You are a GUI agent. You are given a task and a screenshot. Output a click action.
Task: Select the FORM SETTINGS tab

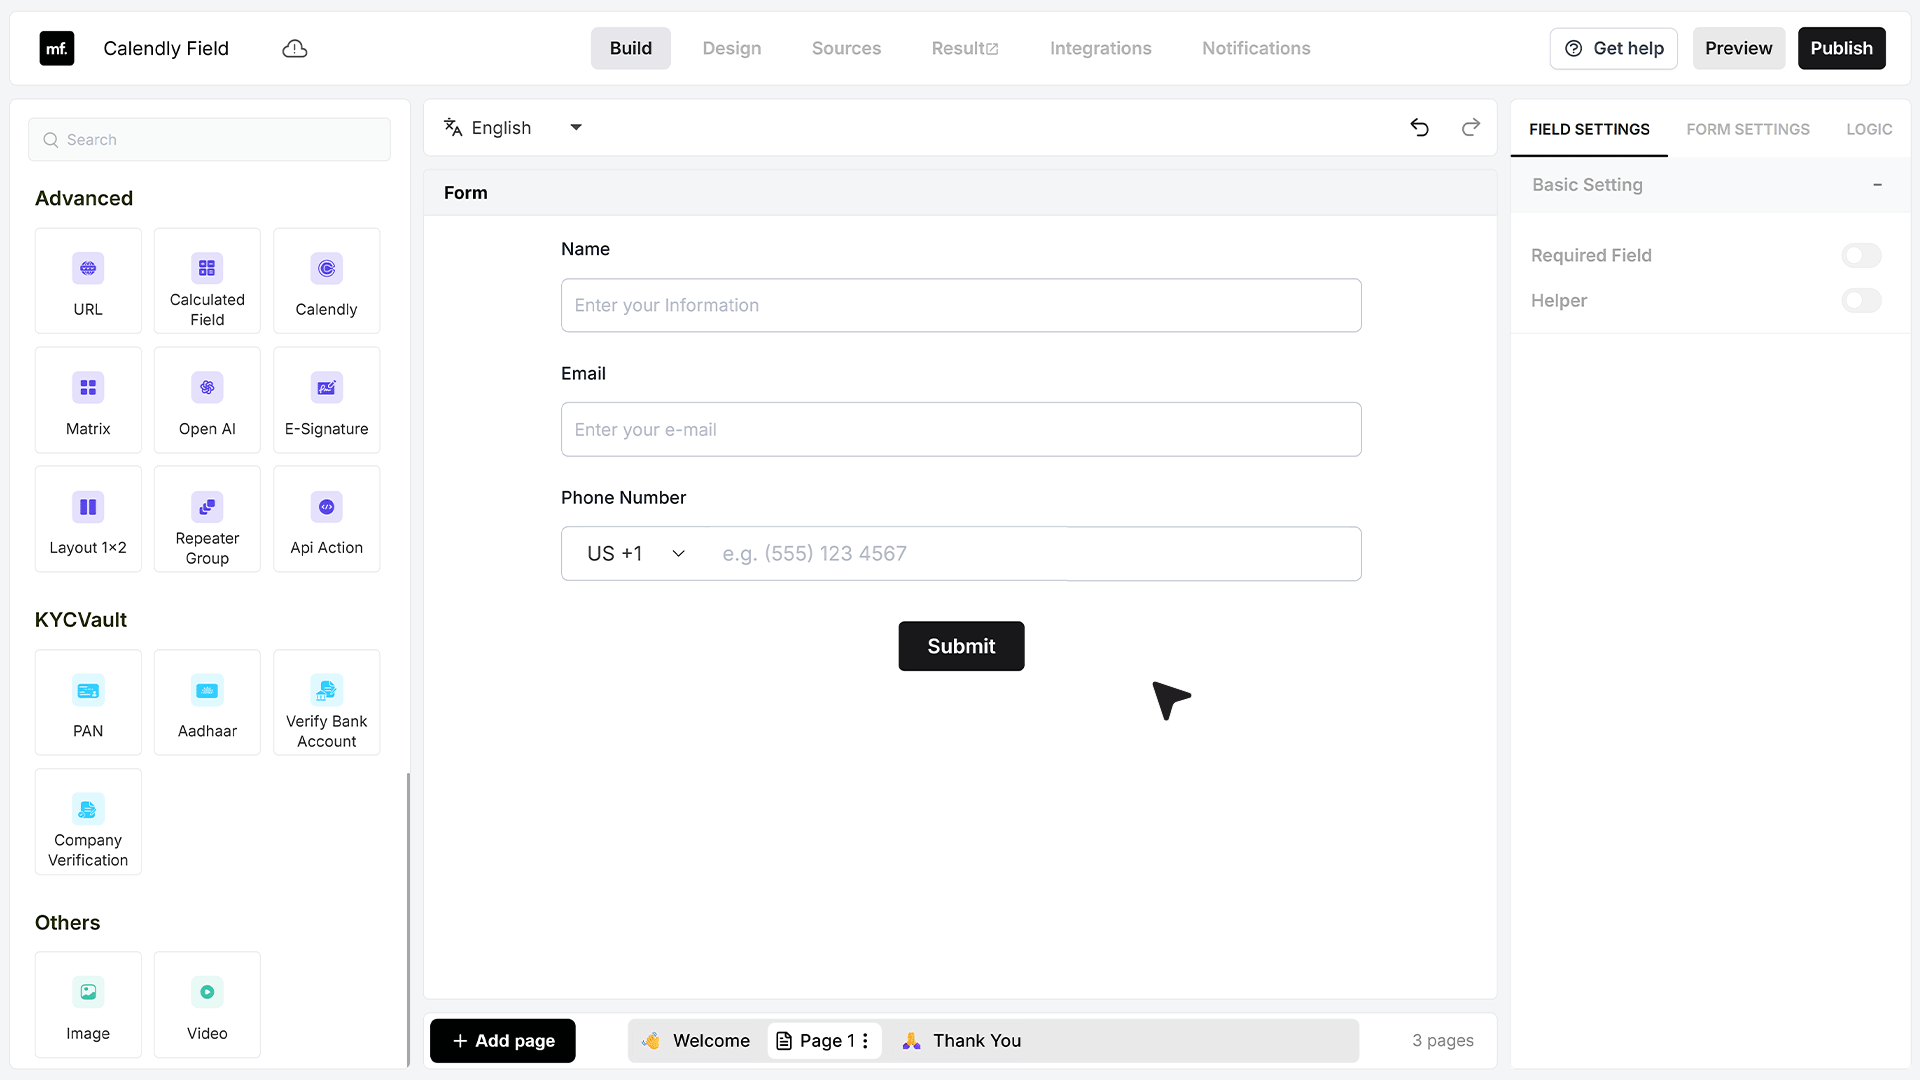pos(1748,129)
